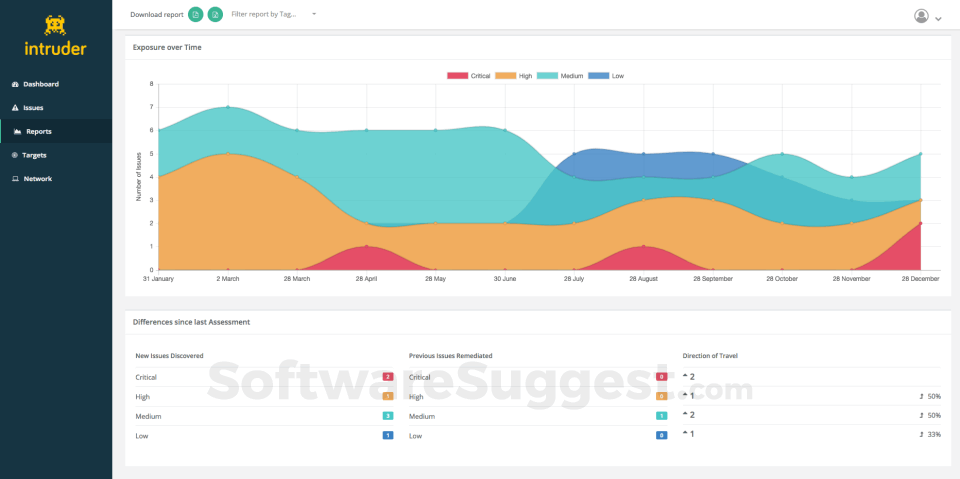Click the Issues warning triangle icon
This screenshot has height=479, width=960.
coord(15,108)
